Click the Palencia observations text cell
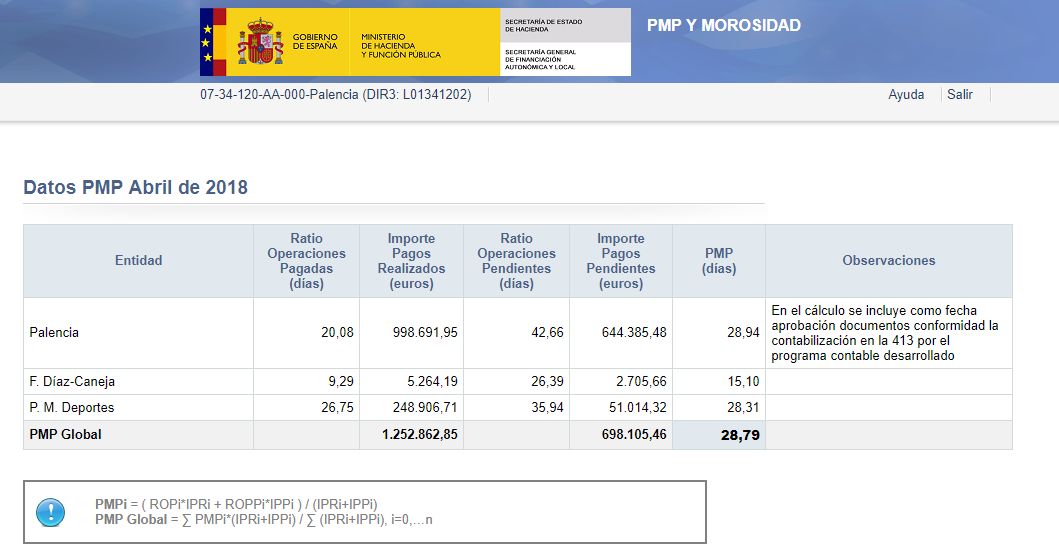This screenshot has width=1059, height=556. point(888,333)
